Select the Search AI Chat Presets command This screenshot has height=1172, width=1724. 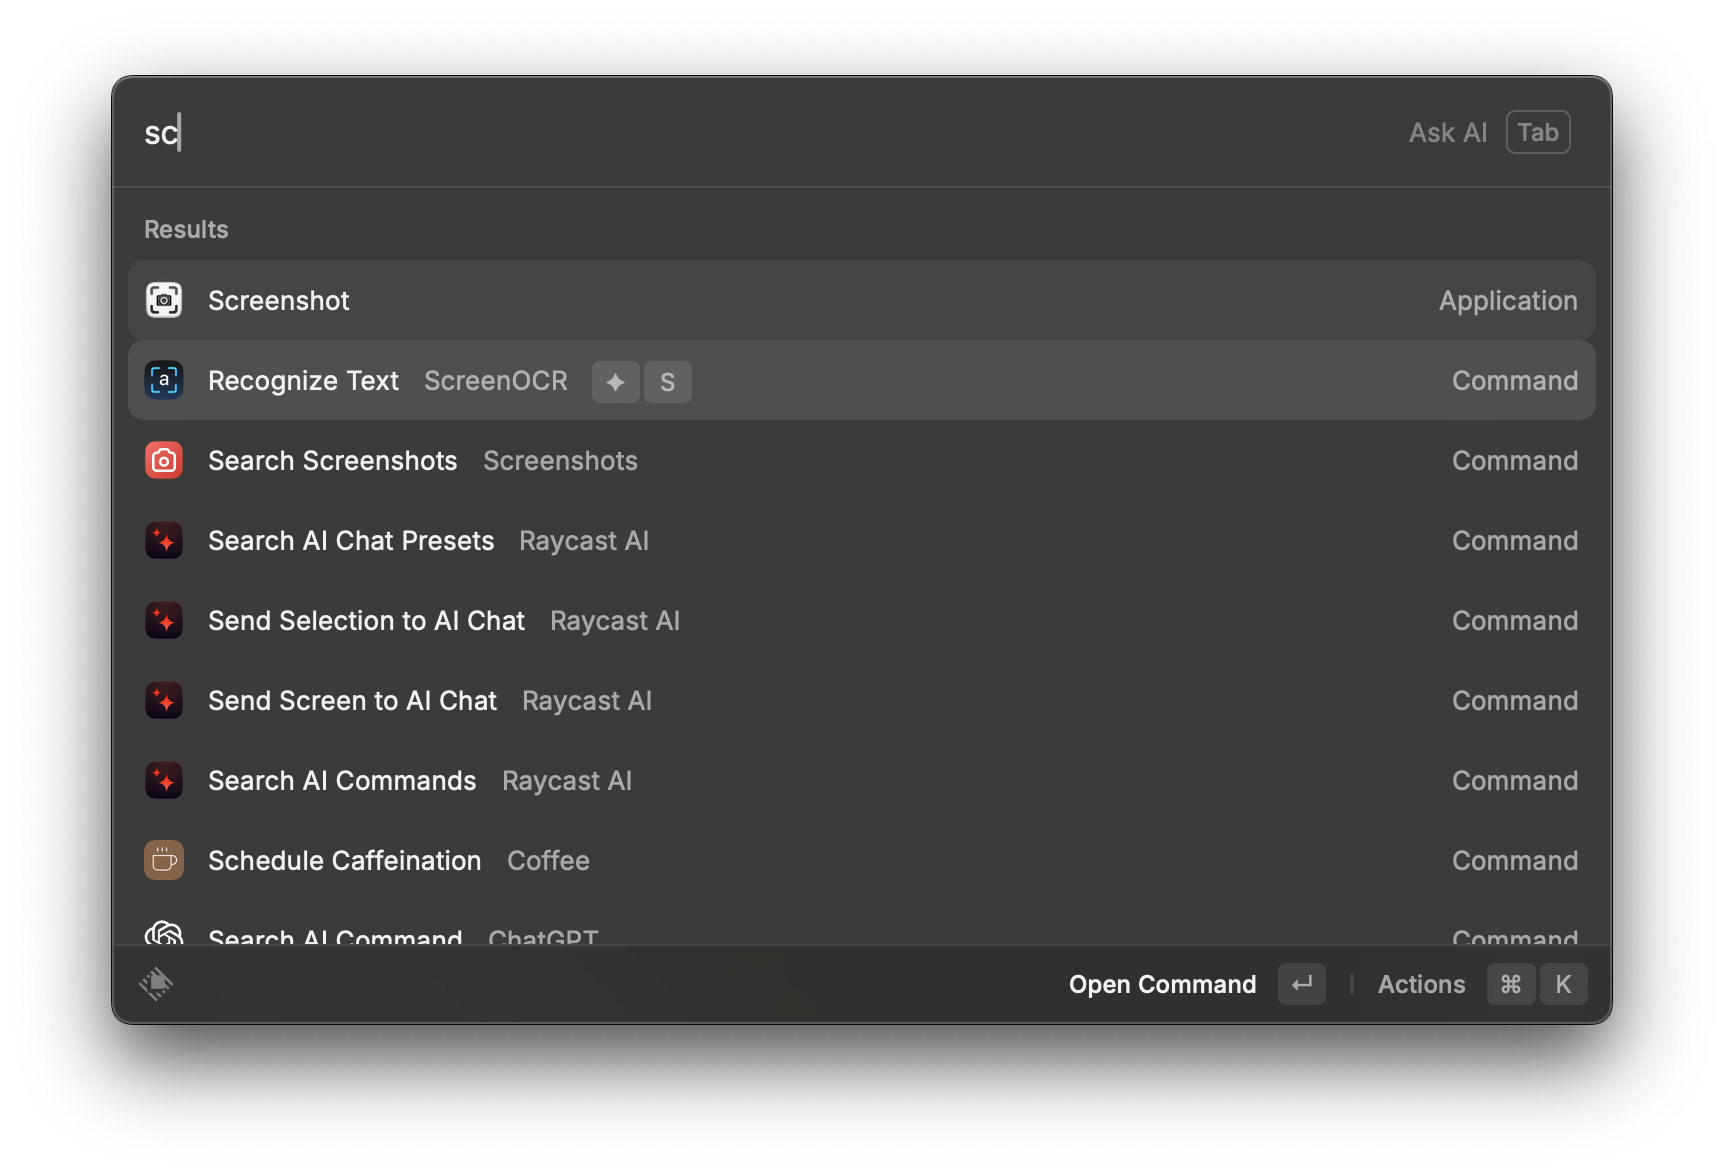pyautogui.click(x=862, y=540)
